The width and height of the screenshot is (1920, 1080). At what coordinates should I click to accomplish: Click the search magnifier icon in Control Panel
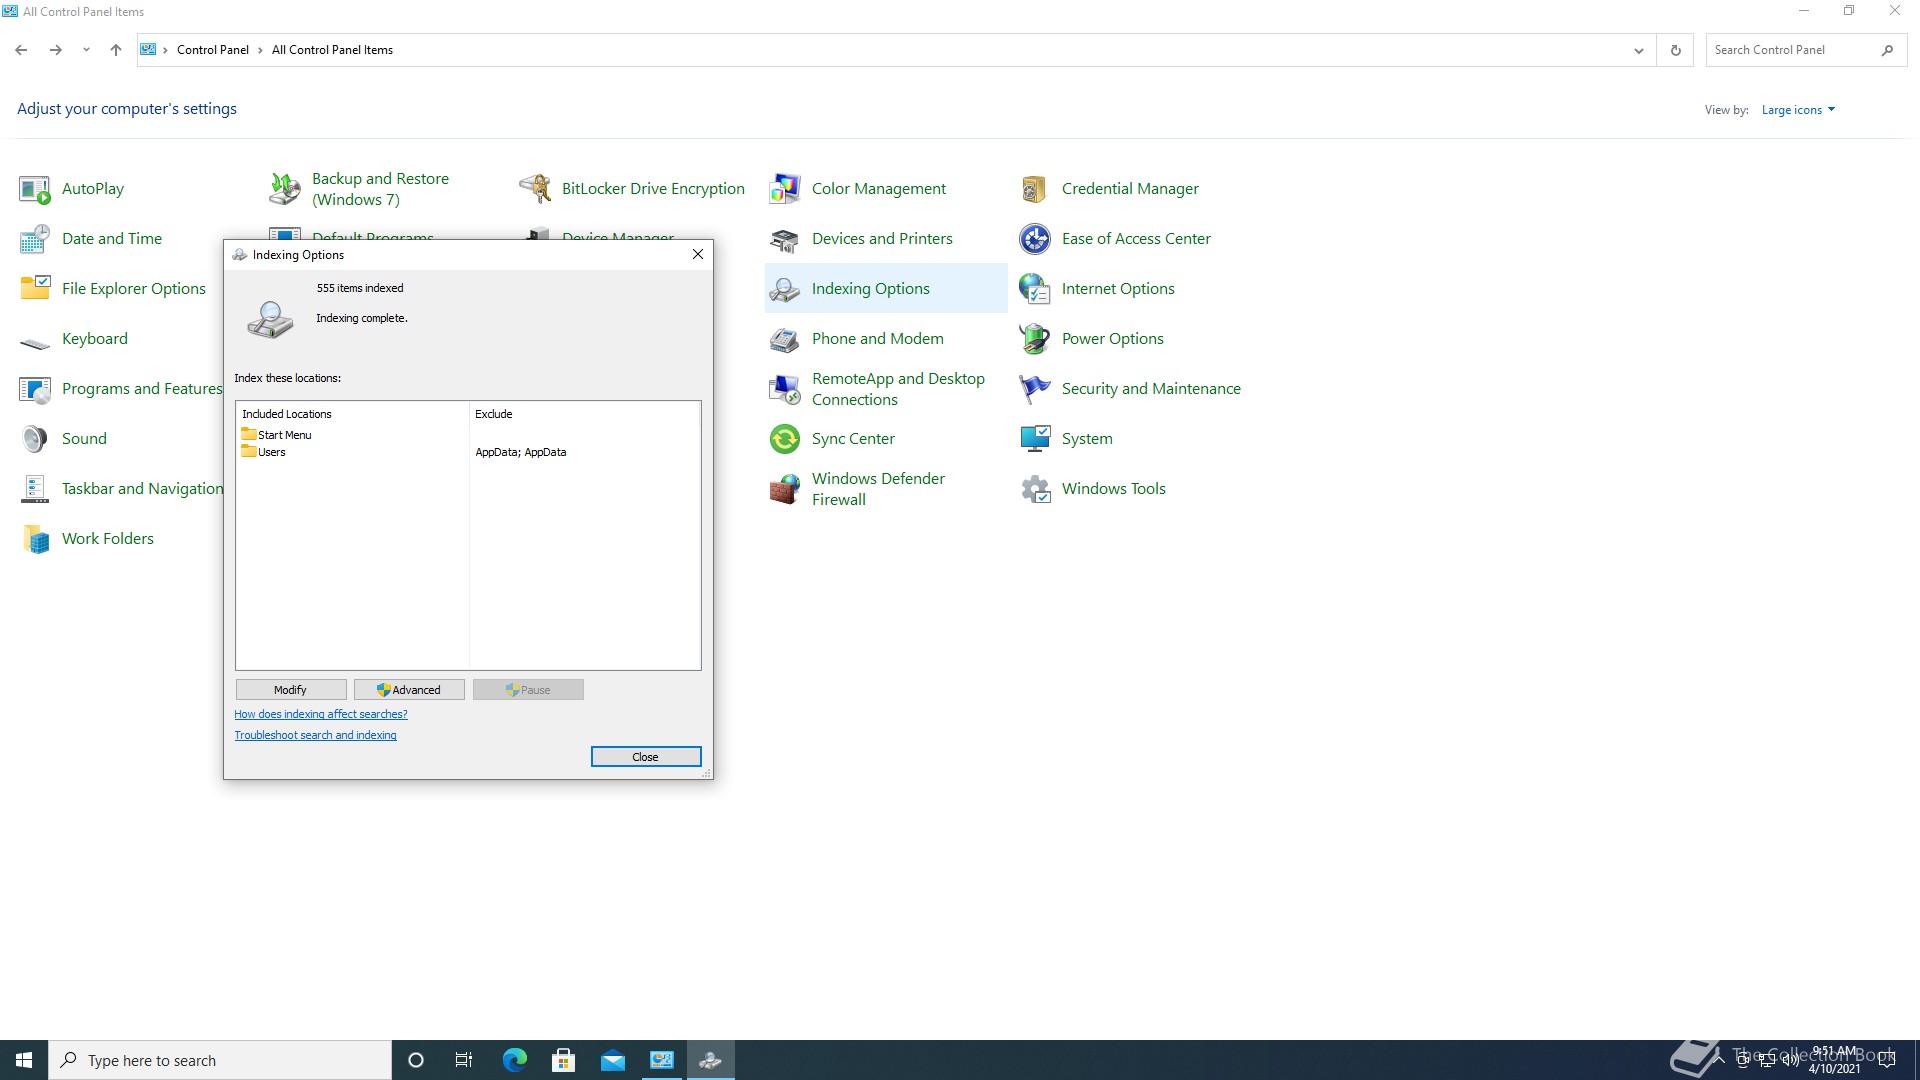(1887, 50)
